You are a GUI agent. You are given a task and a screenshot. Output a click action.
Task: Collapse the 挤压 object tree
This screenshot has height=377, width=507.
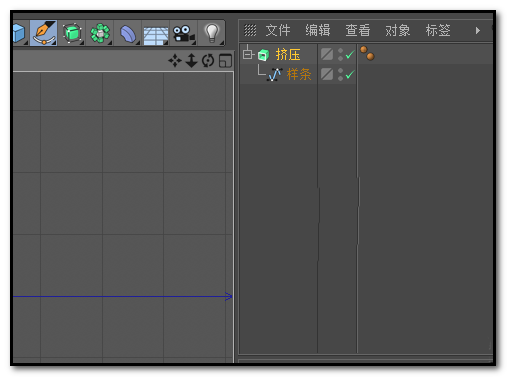pyautogui.click(x=248, y=54)
